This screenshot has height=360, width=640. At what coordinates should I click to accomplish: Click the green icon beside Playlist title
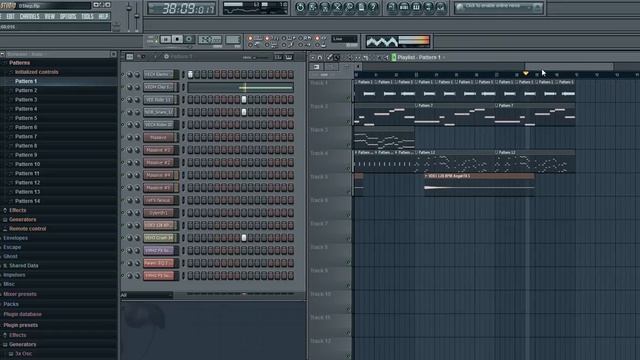point(394,58)
